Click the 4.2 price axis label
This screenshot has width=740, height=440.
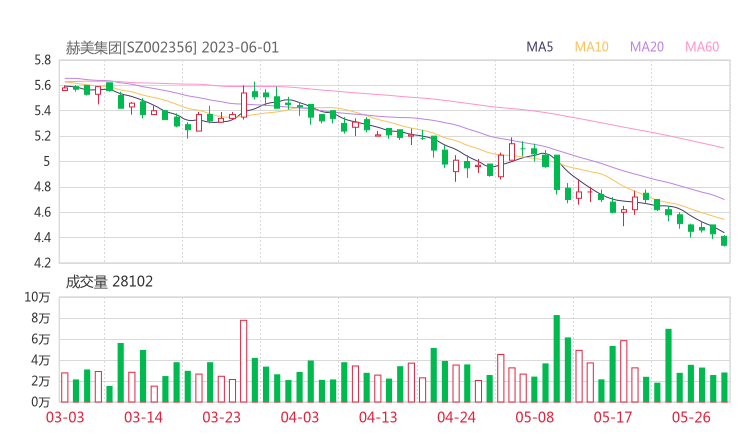42,263
